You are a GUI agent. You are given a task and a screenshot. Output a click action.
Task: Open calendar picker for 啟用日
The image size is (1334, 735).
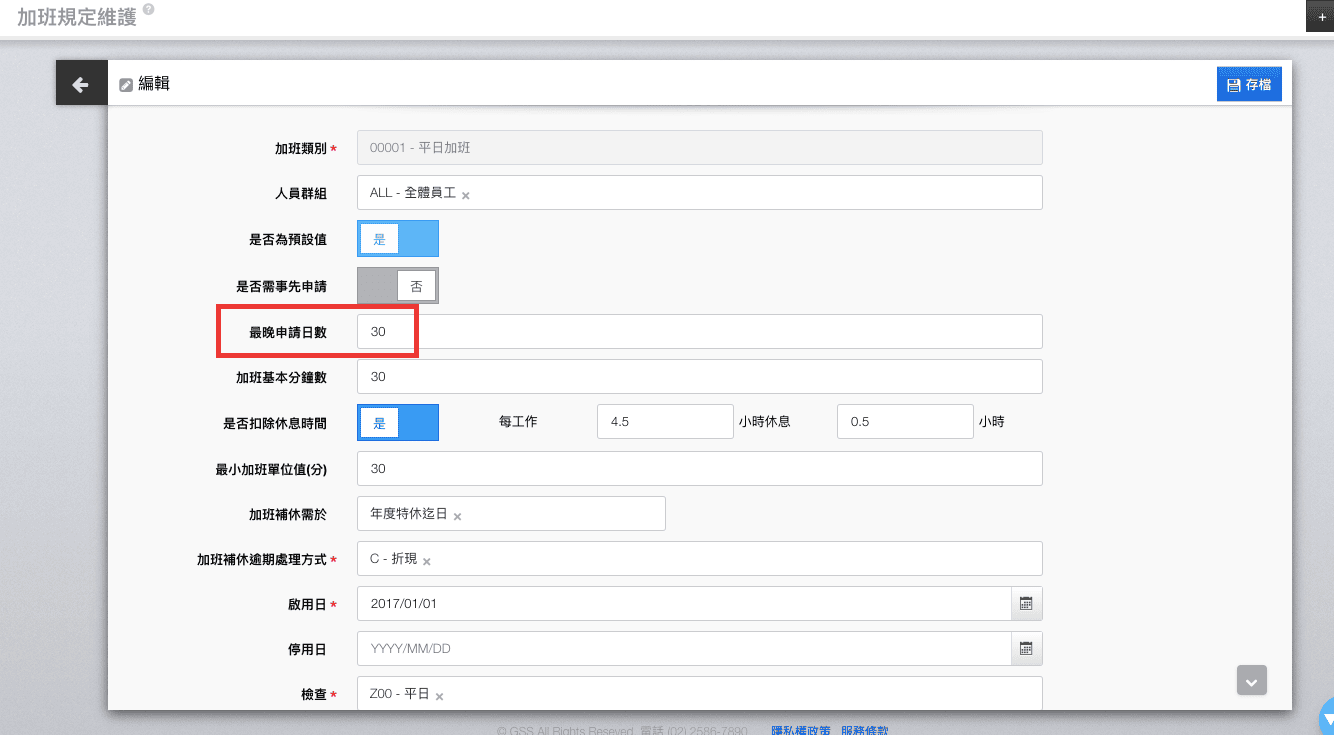(x=1026, y=604)
